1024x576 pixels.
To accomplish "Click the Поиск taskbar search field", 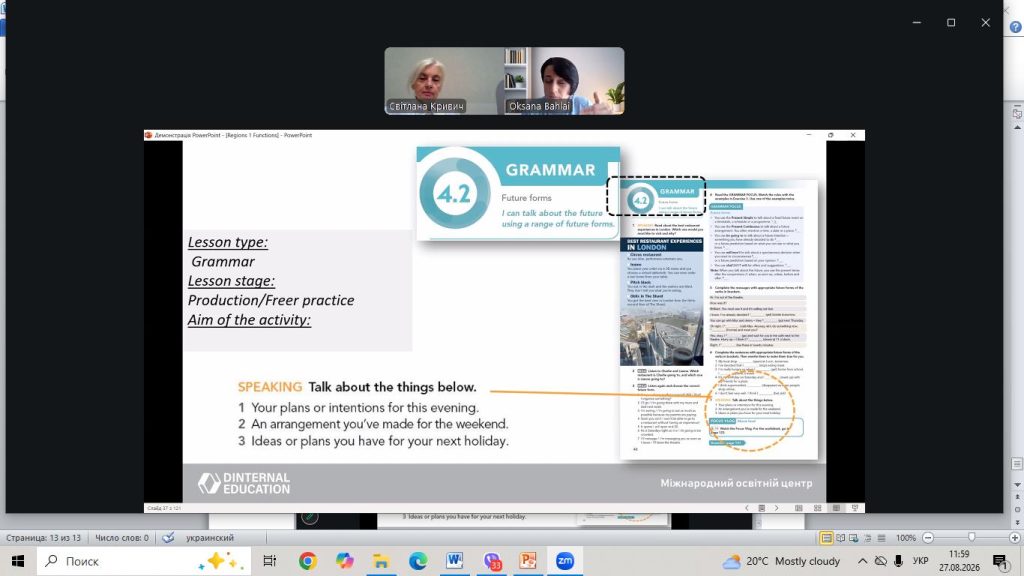I will pos(144,561).
